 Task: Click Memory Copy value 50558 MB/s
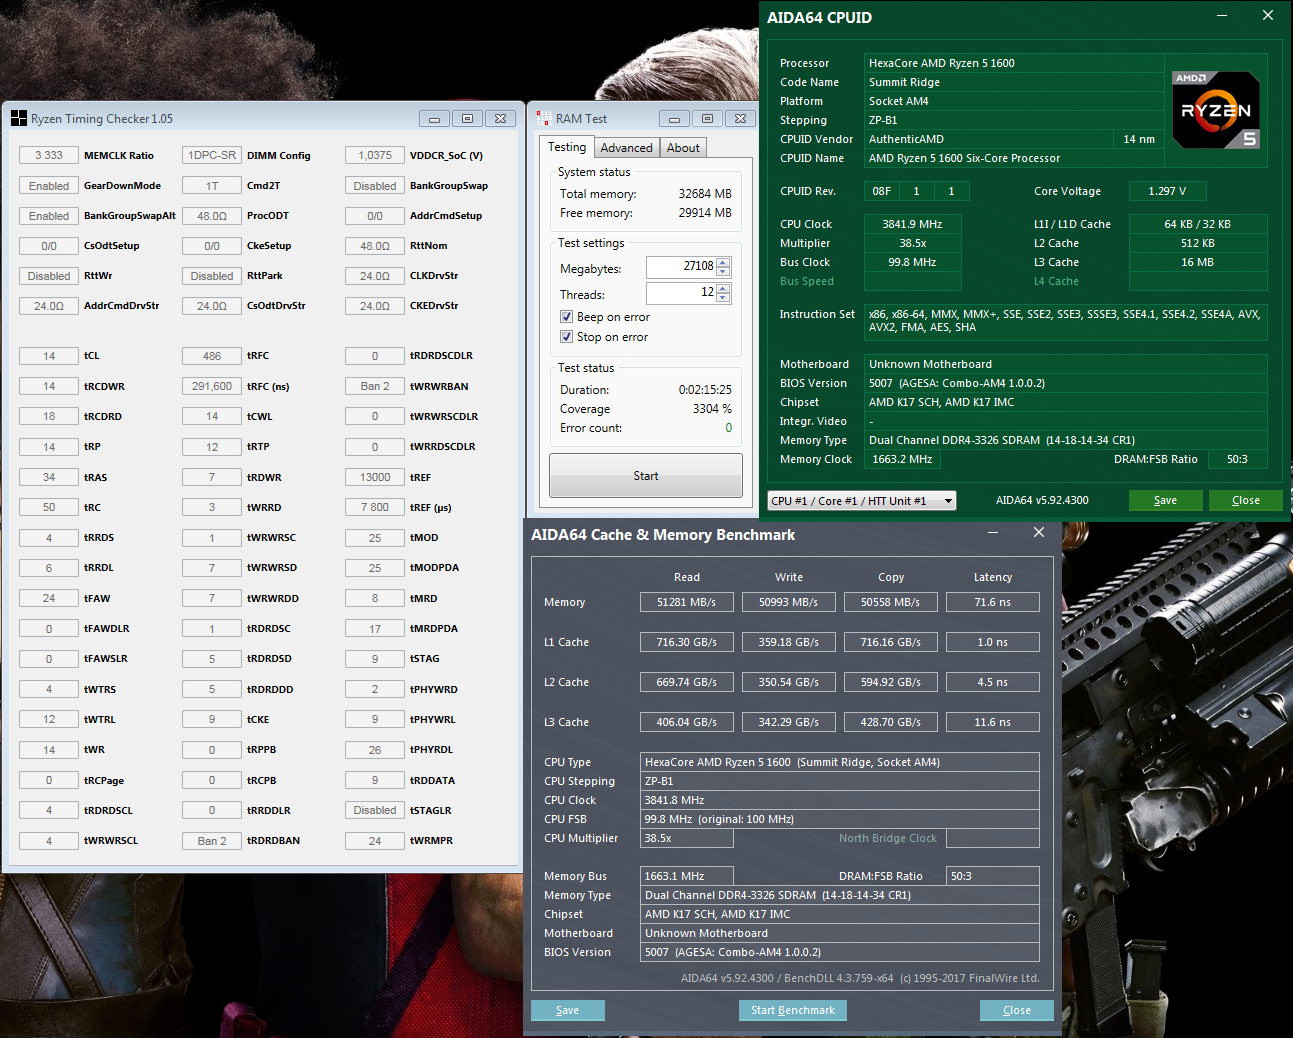point(890,602)
